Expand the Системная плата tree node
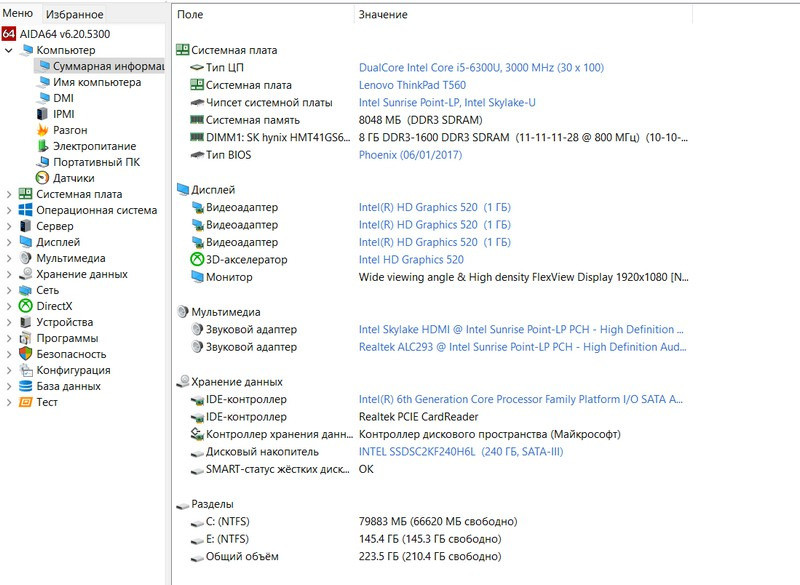The height and width of the screenshot is (585, 800). 9,194
